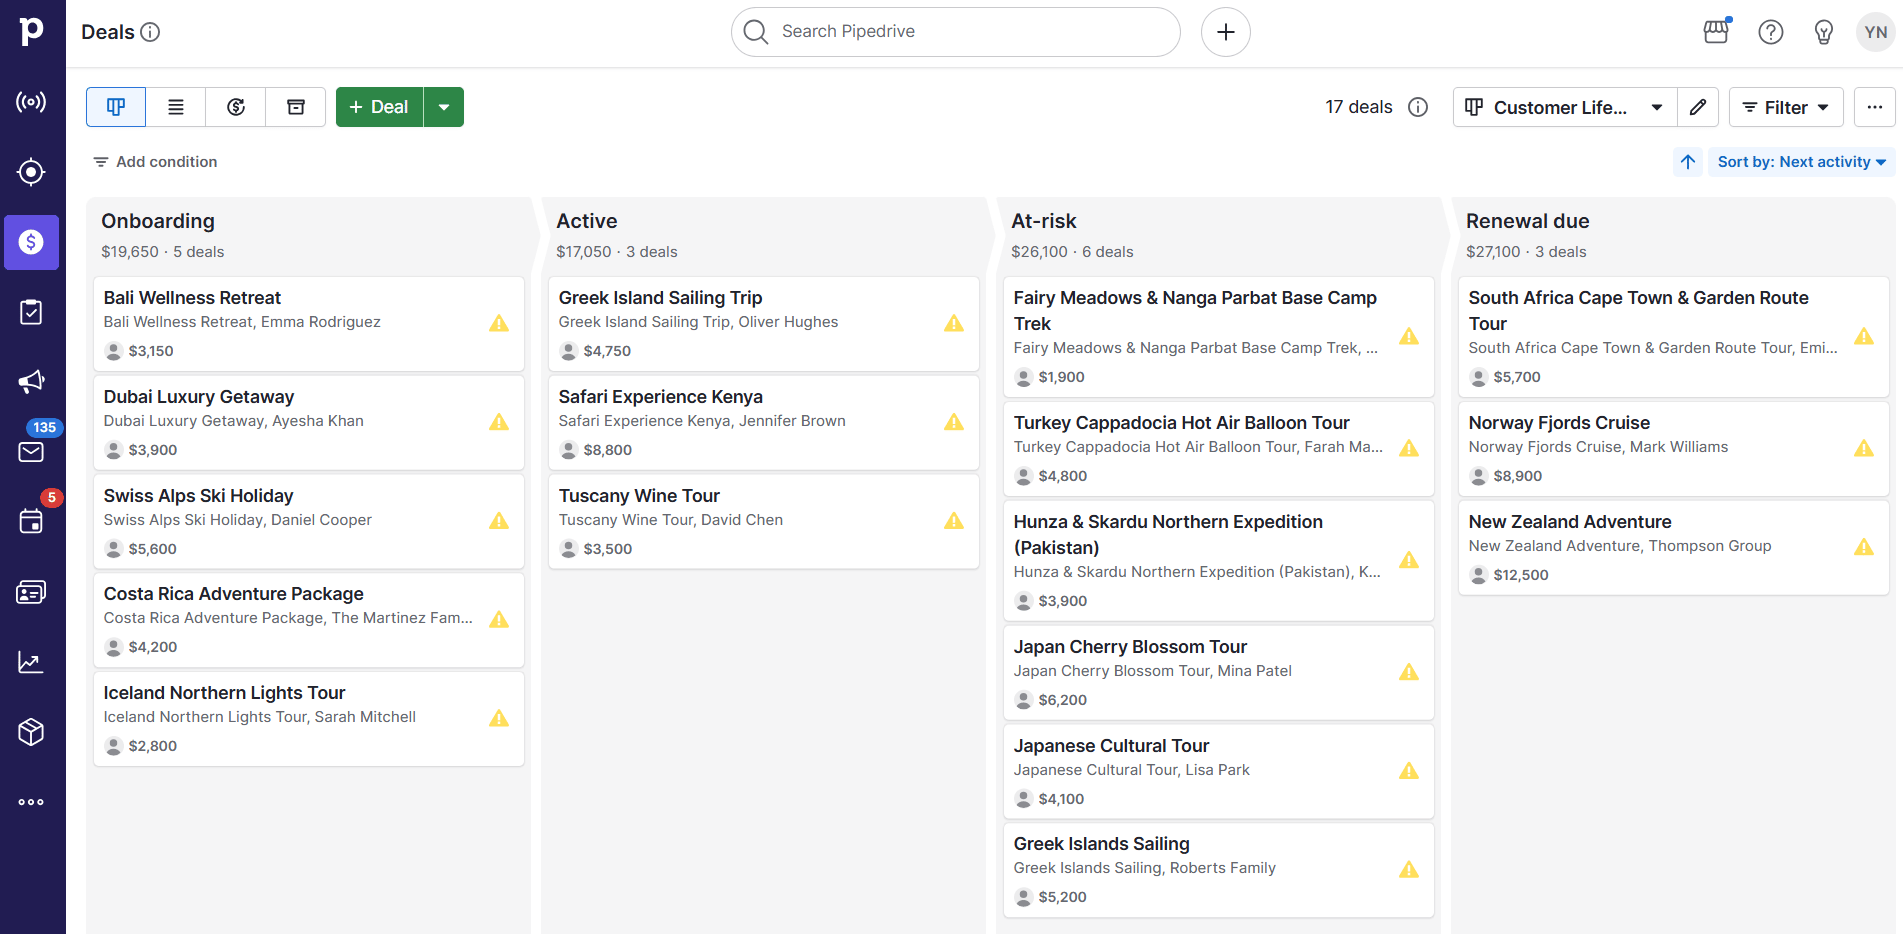Switch to archive view
The image size is (1903, 934).
tap(296, 107)
